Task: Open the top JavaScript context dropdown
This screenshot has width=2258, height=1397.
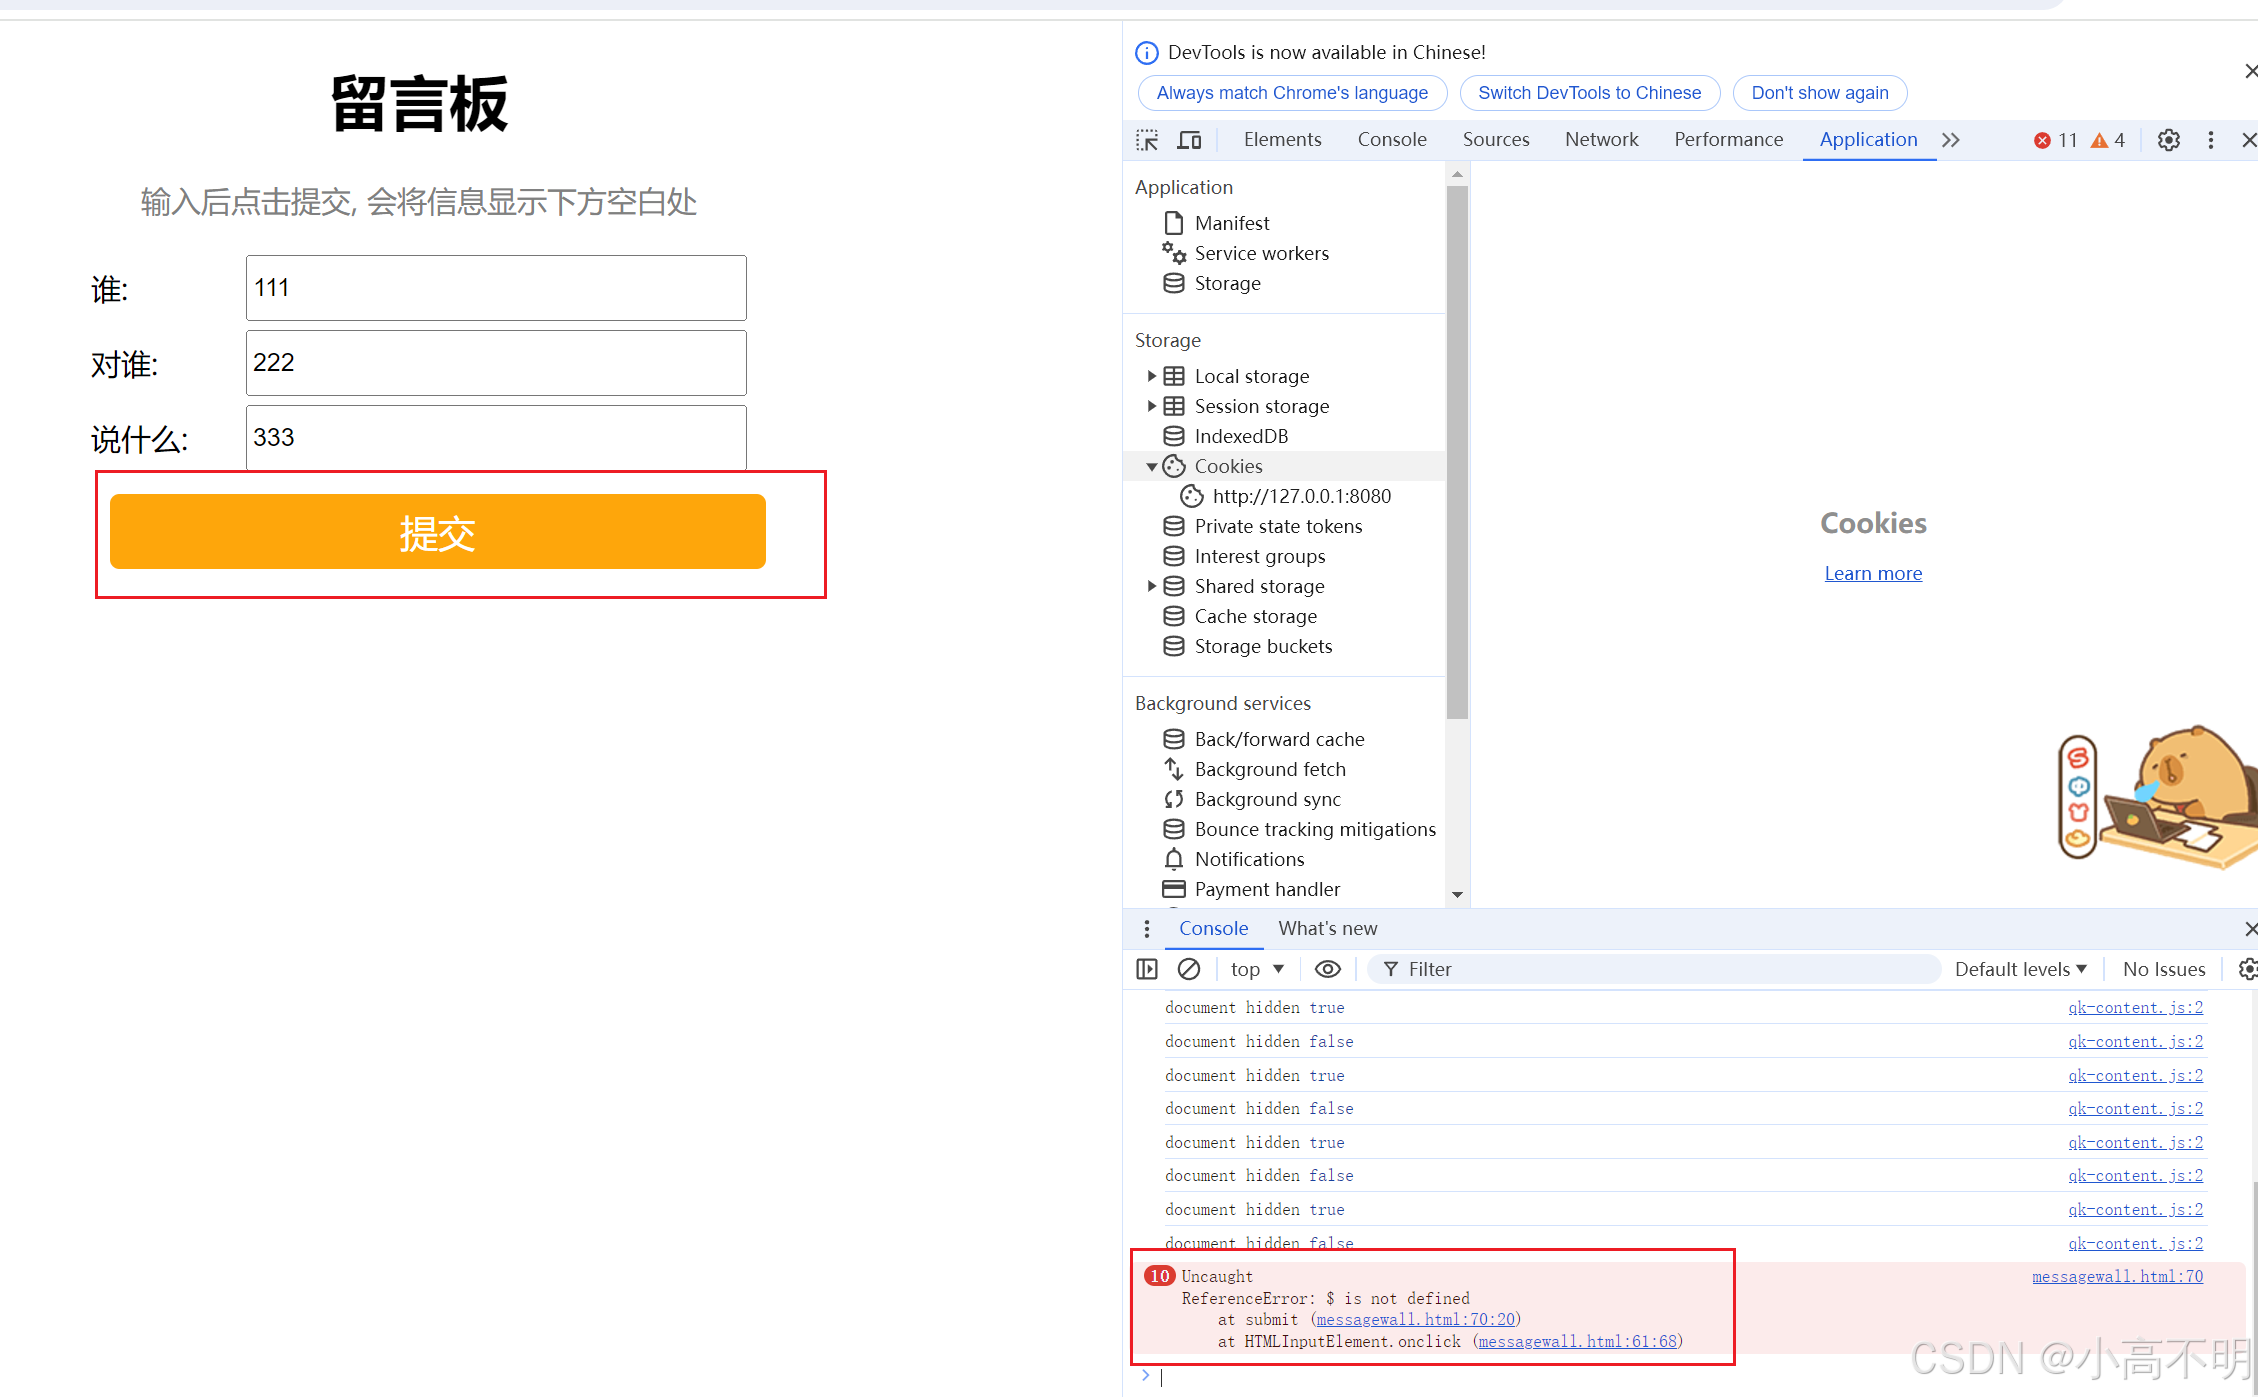Action: click(1257, 969)
